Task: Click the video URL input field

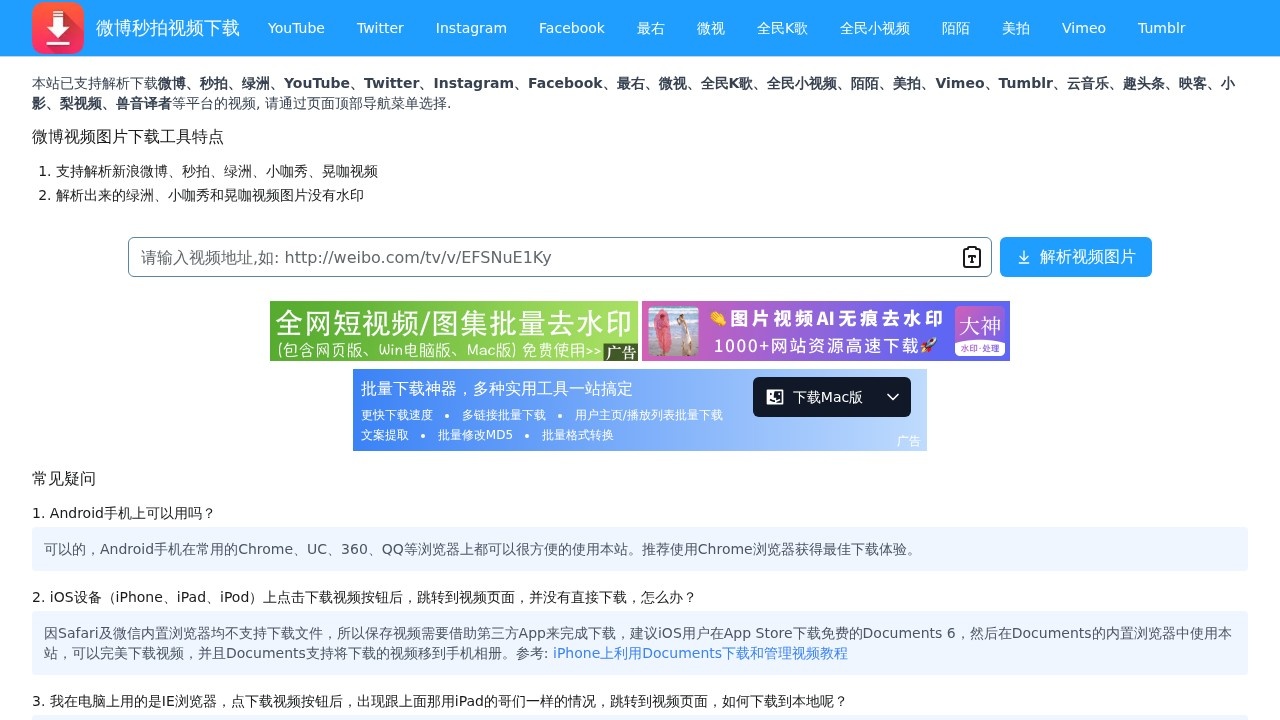Action: tap(550, 257)
